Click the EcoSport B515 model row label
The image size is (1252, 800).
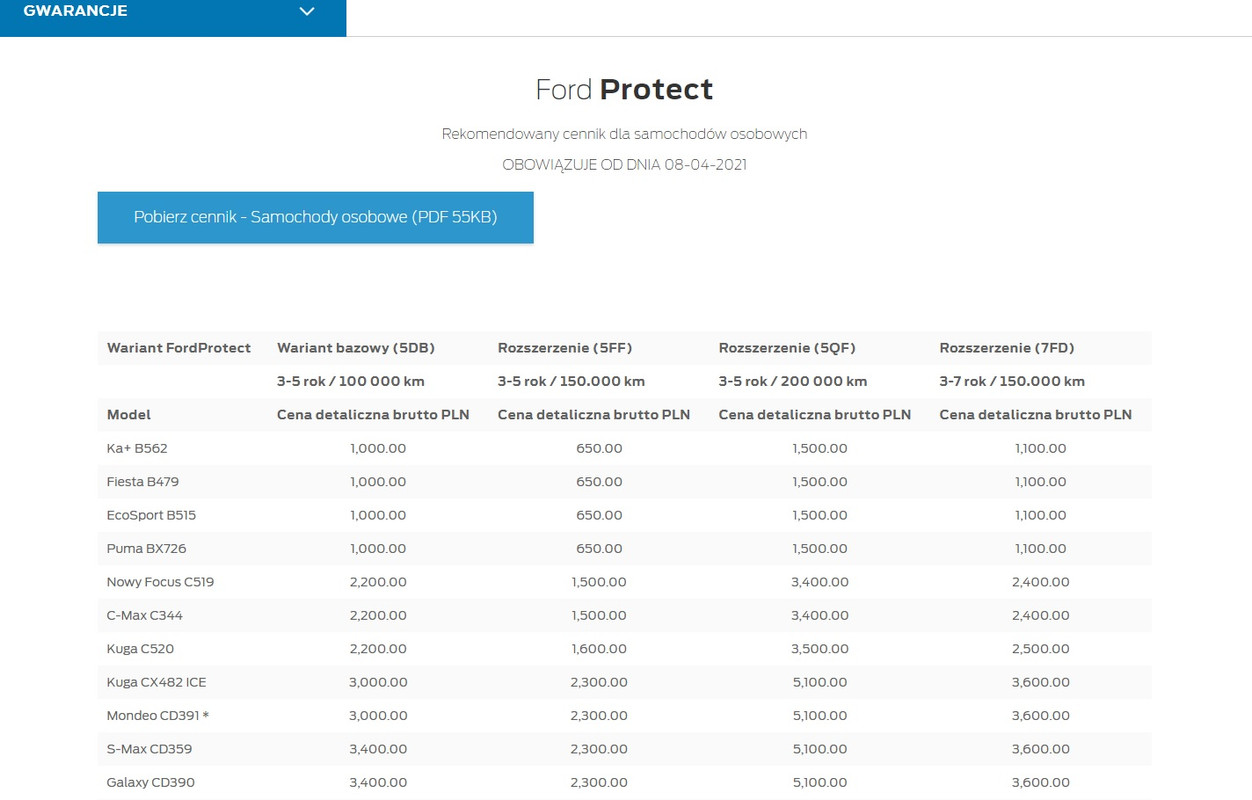[152, 515]
